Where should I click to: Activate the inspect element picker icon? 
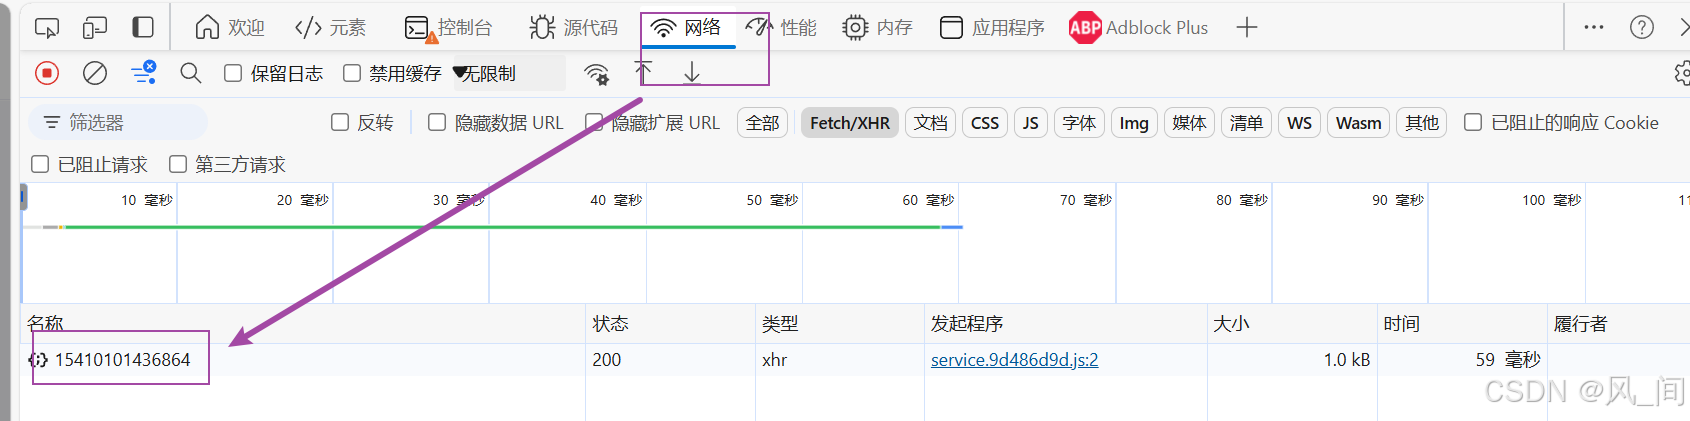click(47, 27)
